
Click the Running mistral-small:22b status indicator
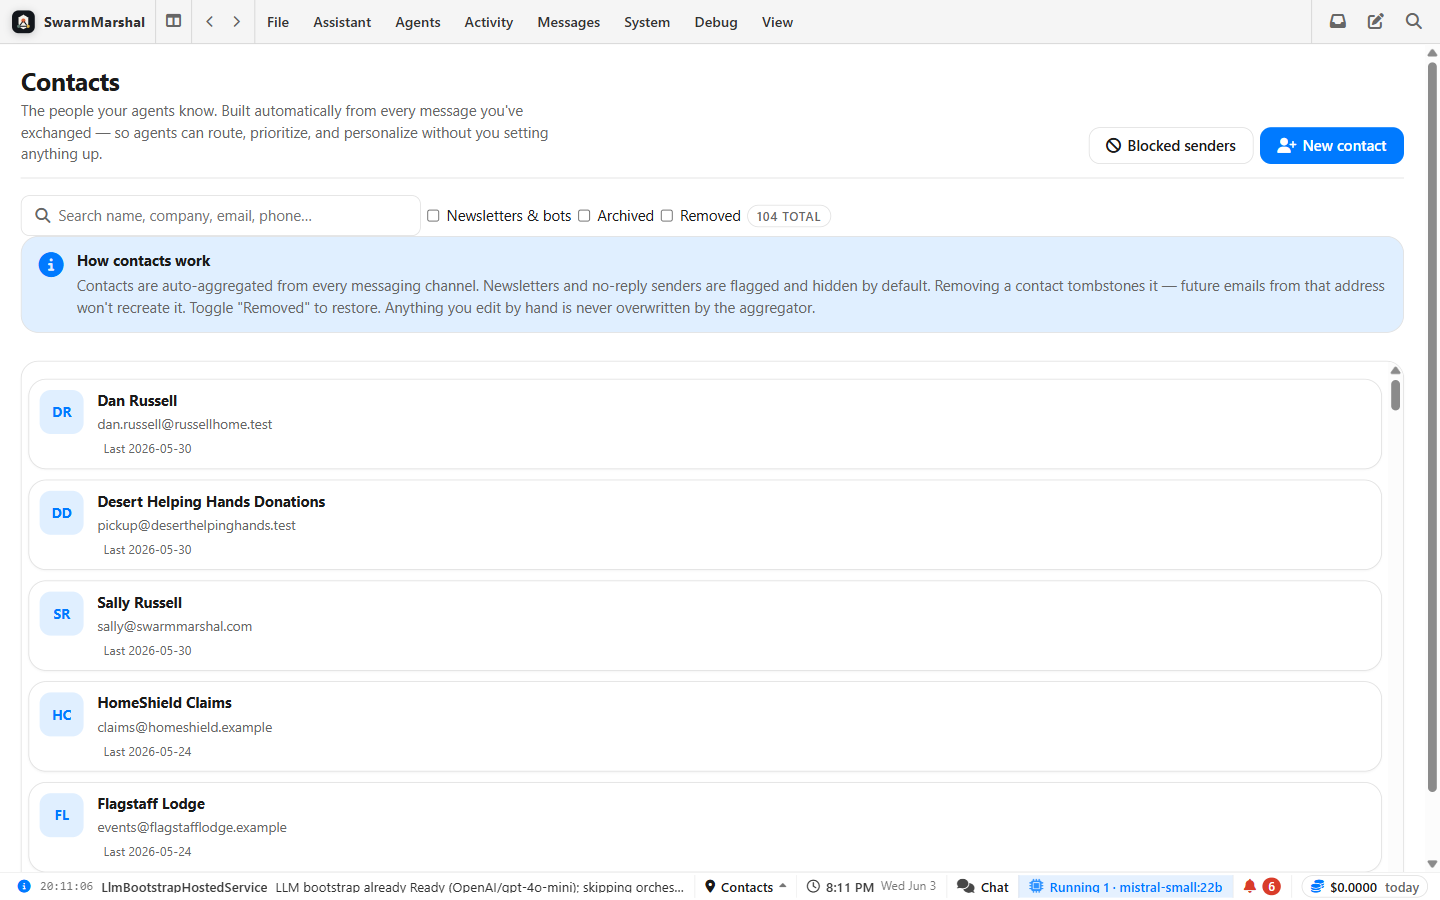pos(1125,887)
